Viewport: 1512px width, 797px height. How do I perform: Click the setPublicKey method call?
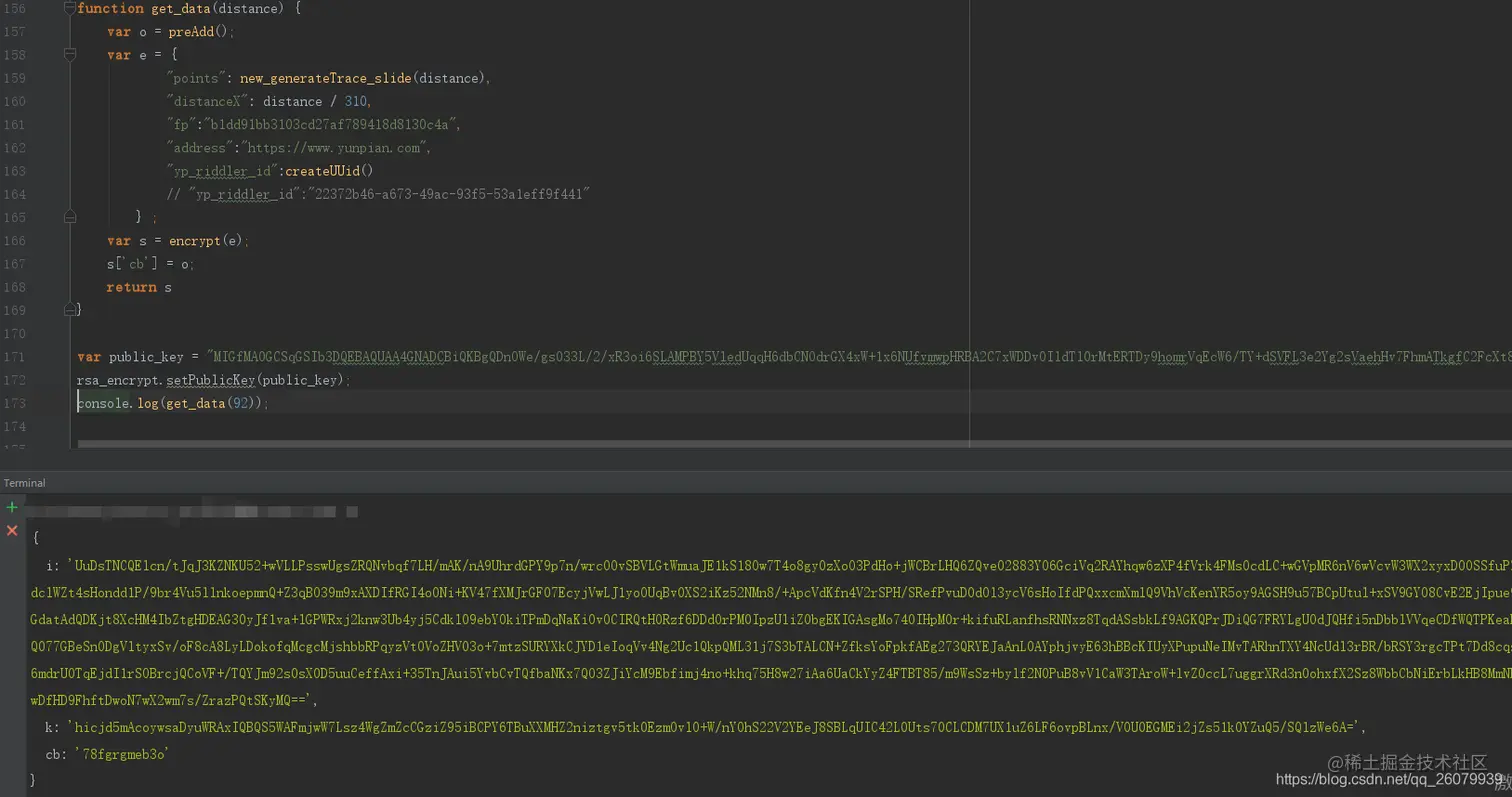click(x=211, y=380)
